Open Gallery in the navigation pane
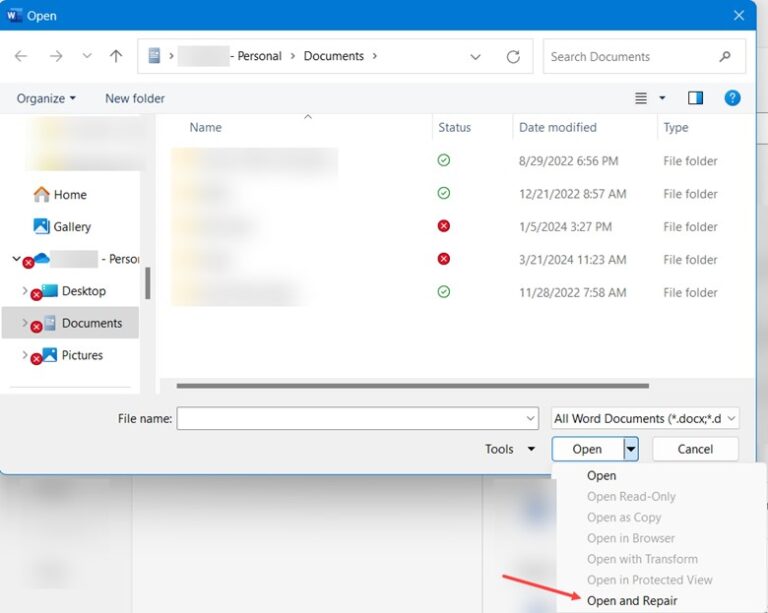 coord(62,227)
